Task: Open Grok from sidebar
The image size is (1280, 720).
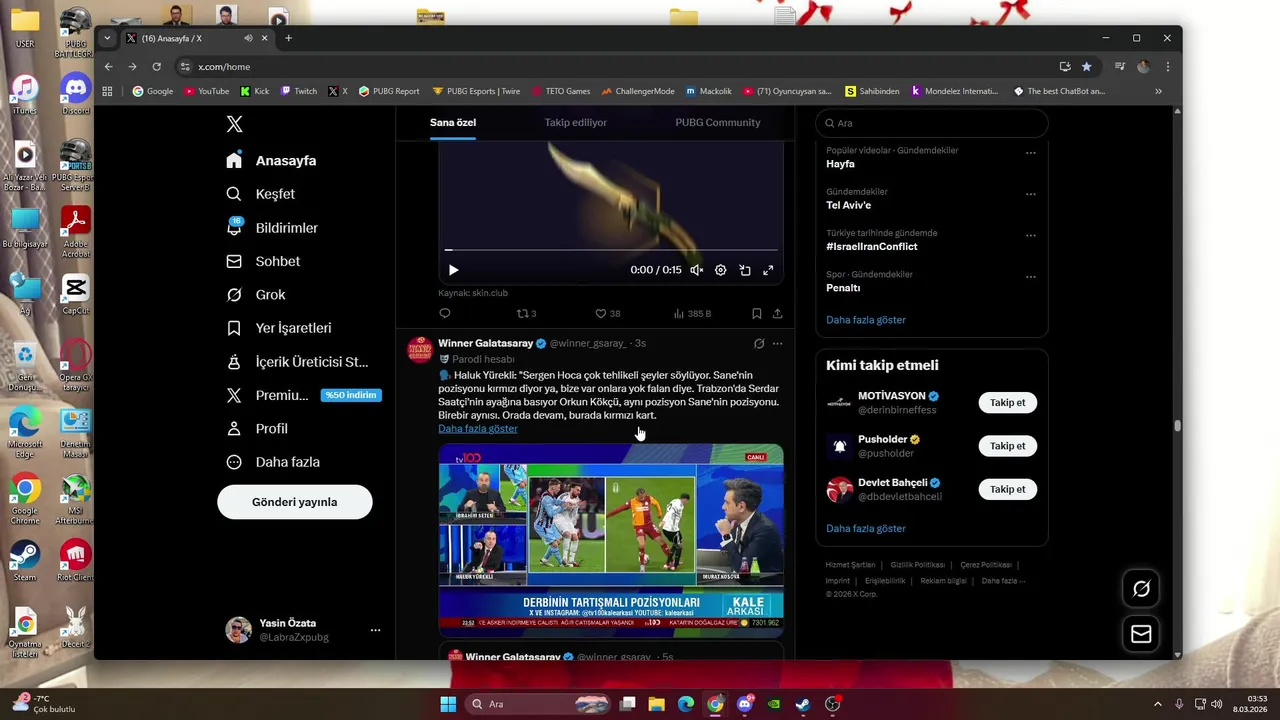Action: pyautogui.click(x=256, y=295)
